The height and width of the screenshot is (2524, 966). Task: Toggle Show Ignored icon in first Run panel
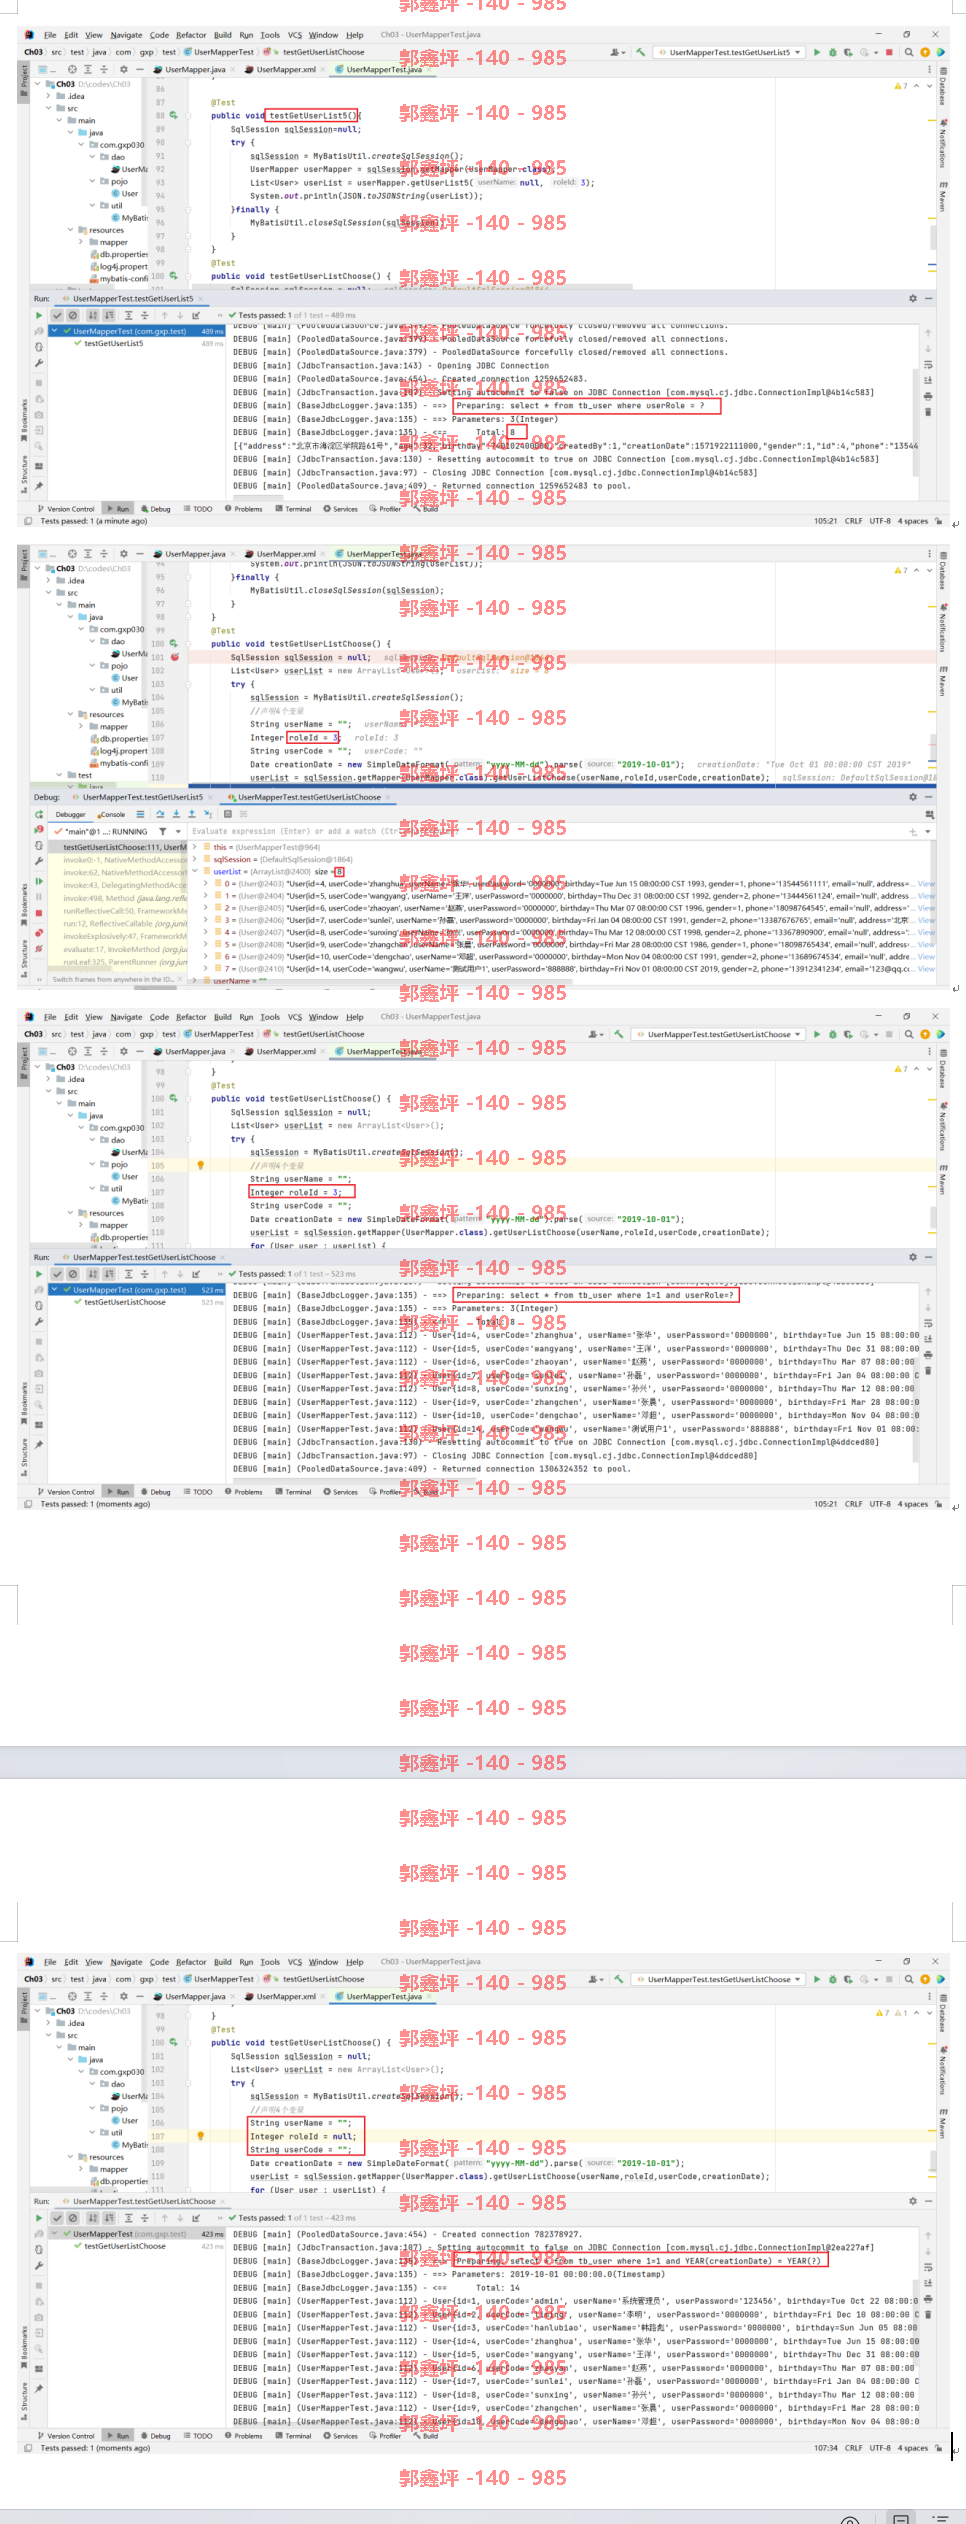pyautogui.click(x=72, y=315)
